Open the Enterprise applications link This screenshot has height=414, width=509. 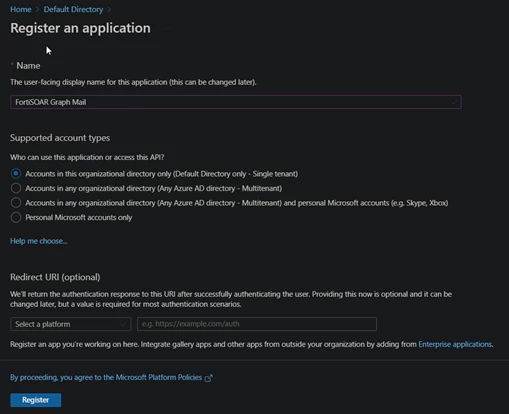pos(455,344)
